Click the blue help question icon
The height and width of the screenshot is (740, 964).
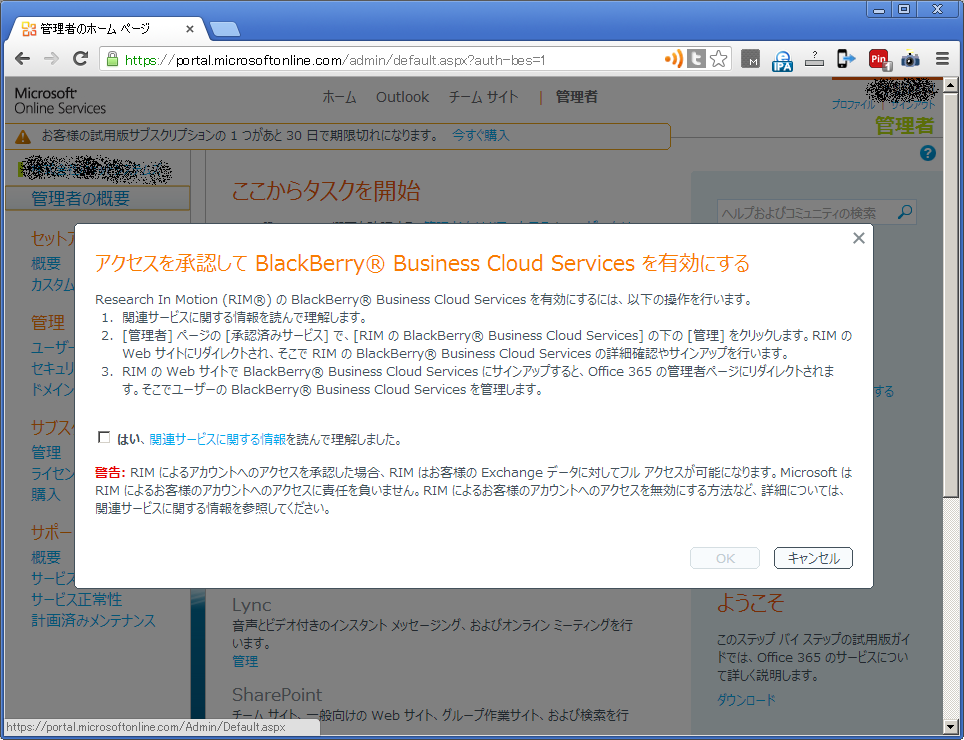click(x=928, y=153)
